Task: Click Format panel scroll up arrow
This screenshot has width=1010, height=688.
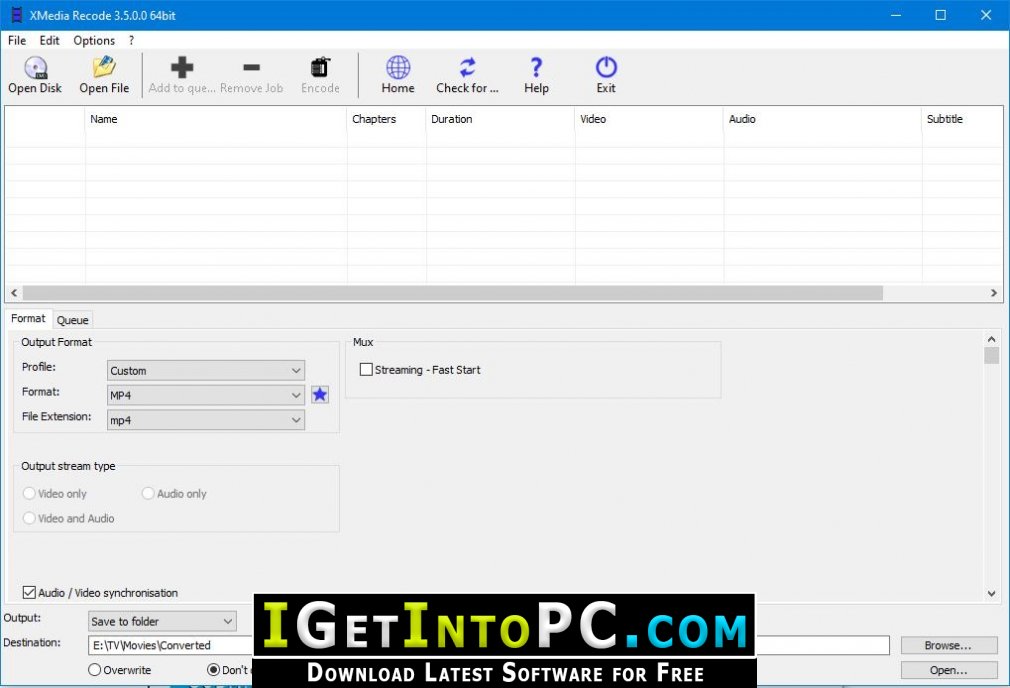Action: pos(991,339)
